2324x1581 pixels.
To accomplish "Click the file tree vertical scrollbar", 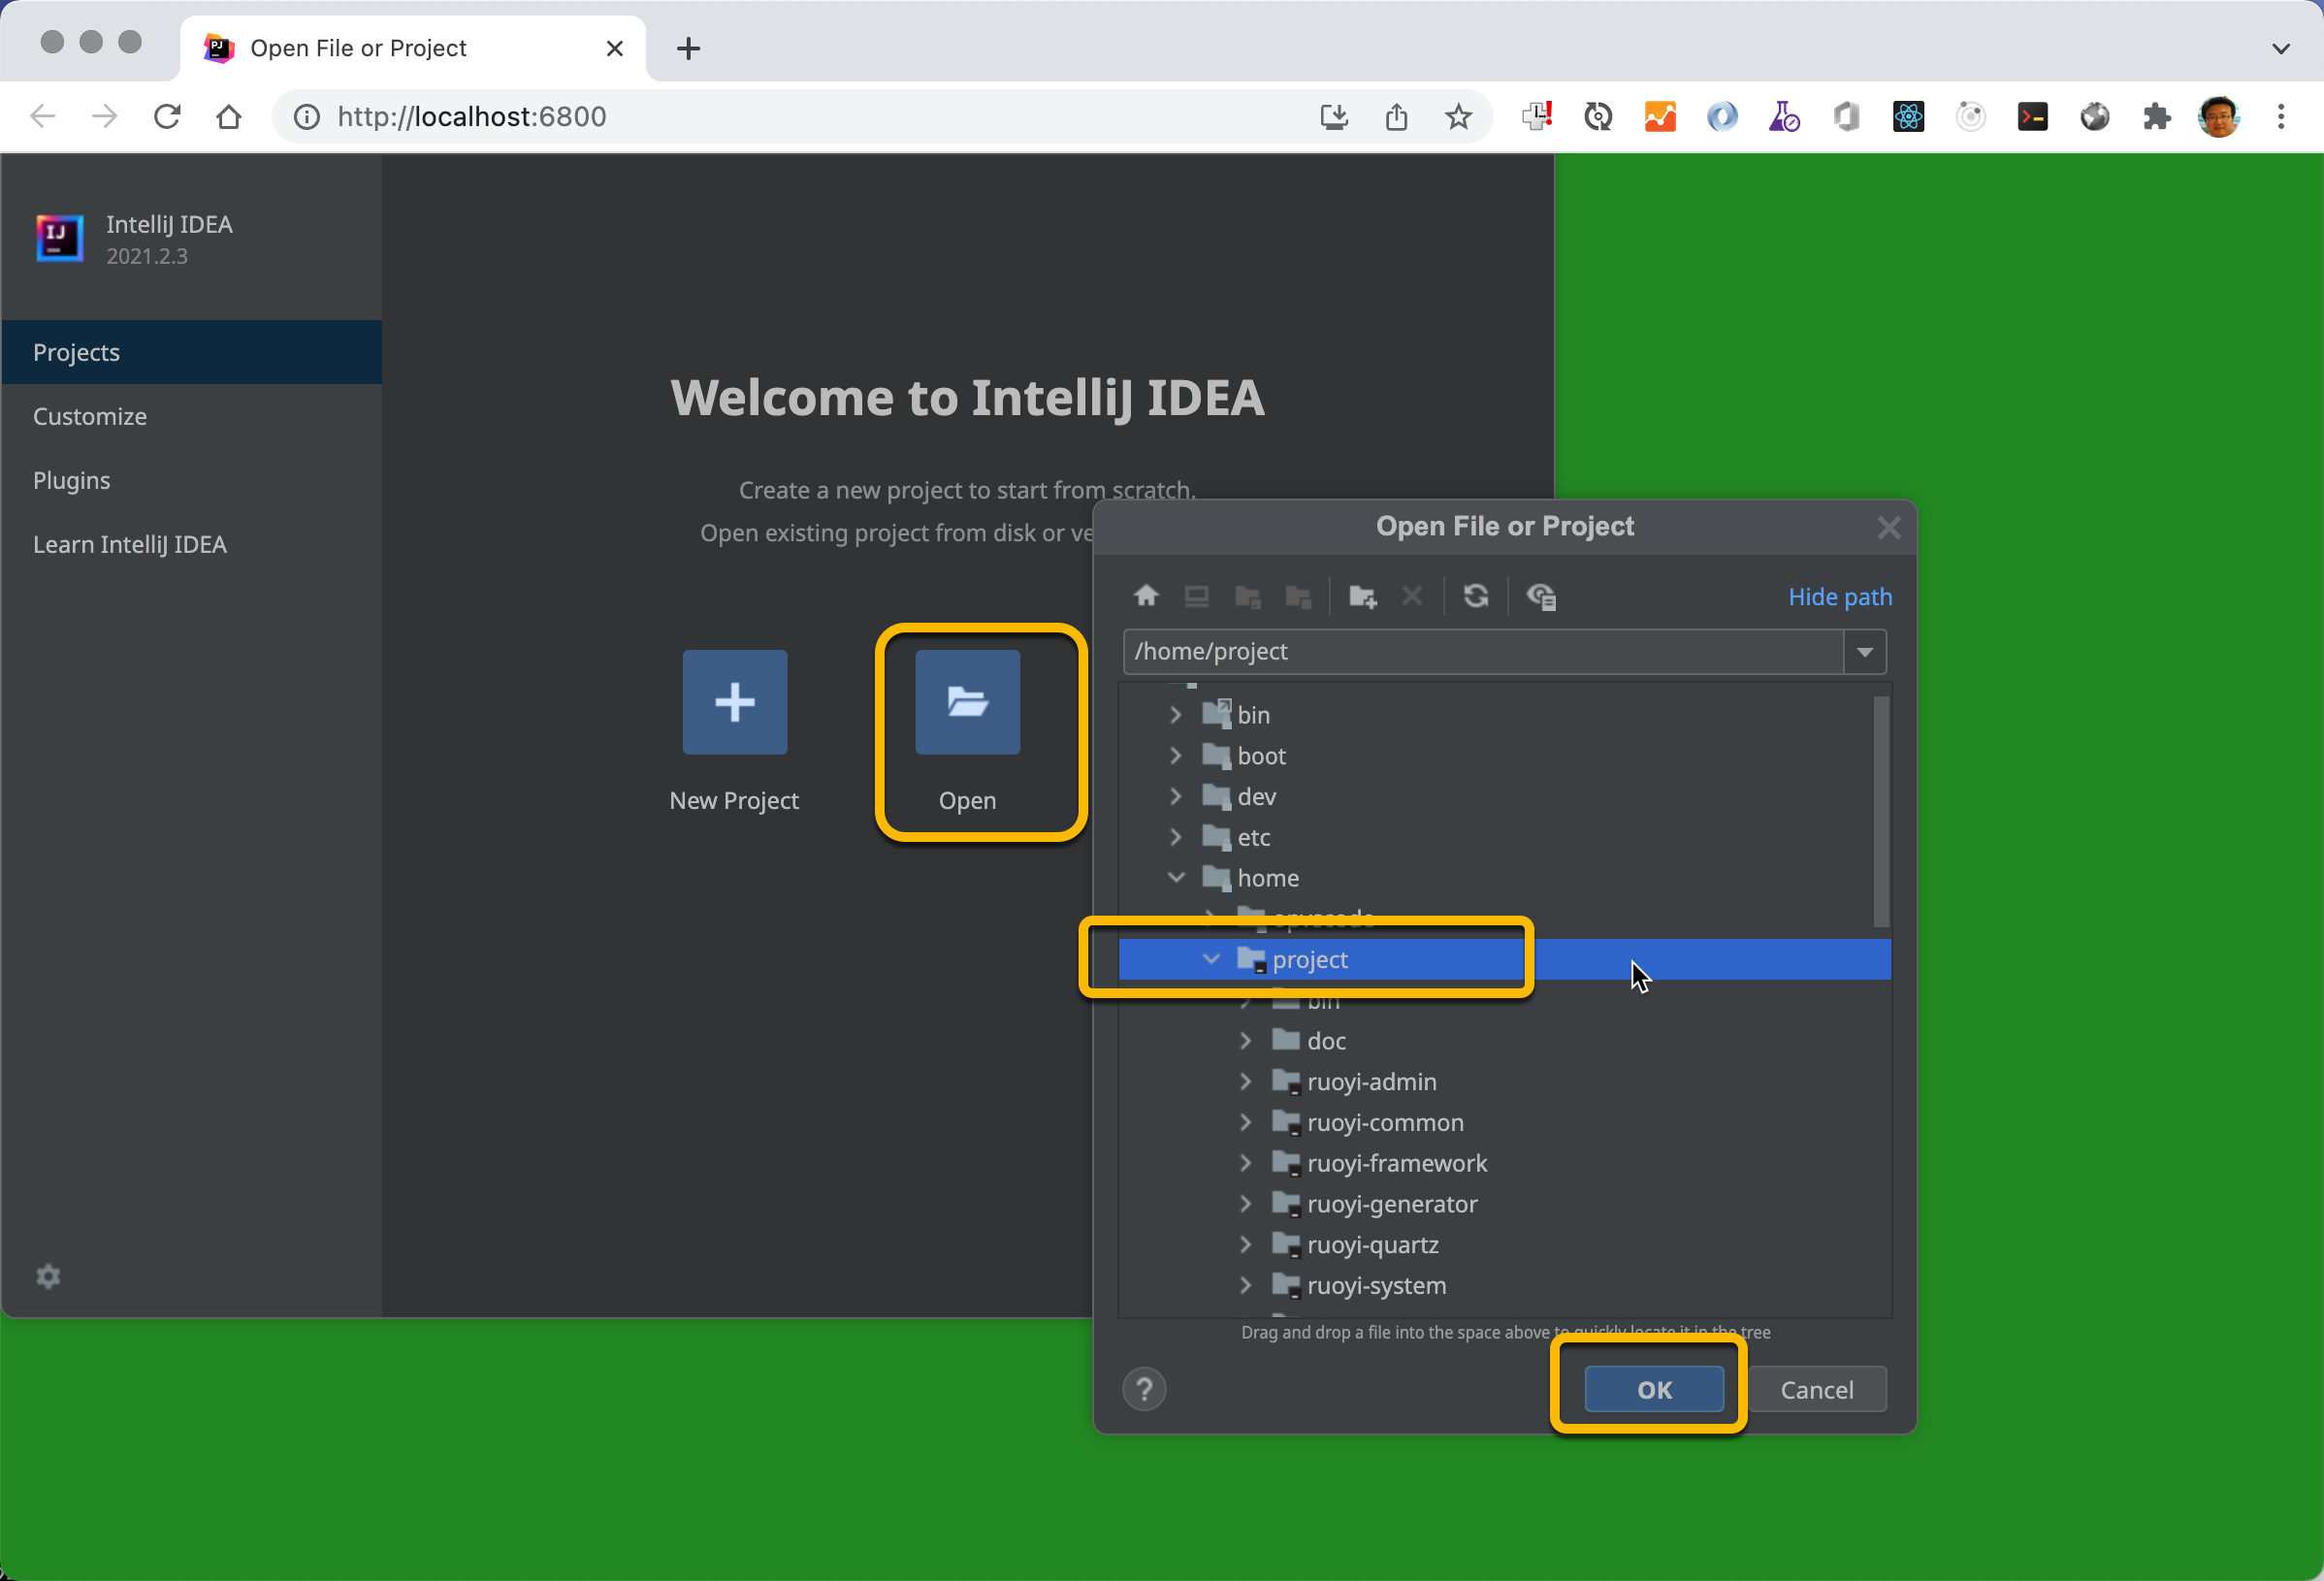I will (1881, 811).
